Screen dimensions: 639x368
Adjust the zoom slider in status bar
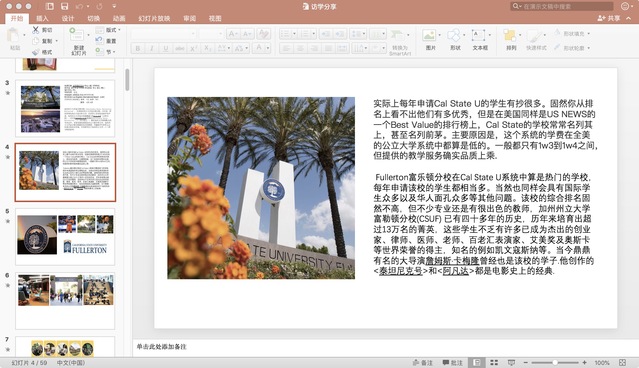pos(555,362)
